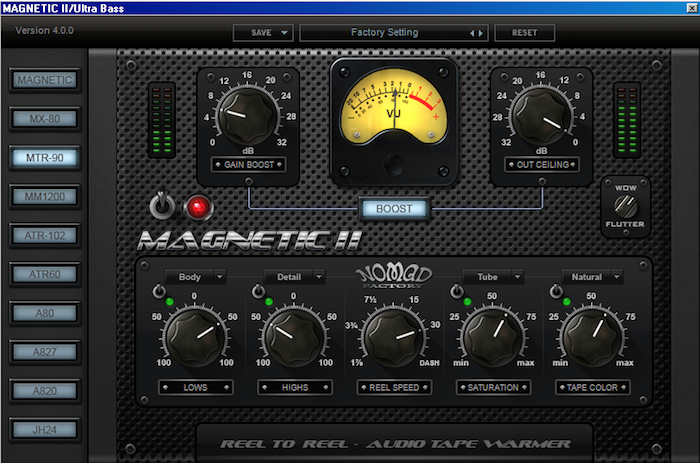Click the RESET button

point(525,33)
